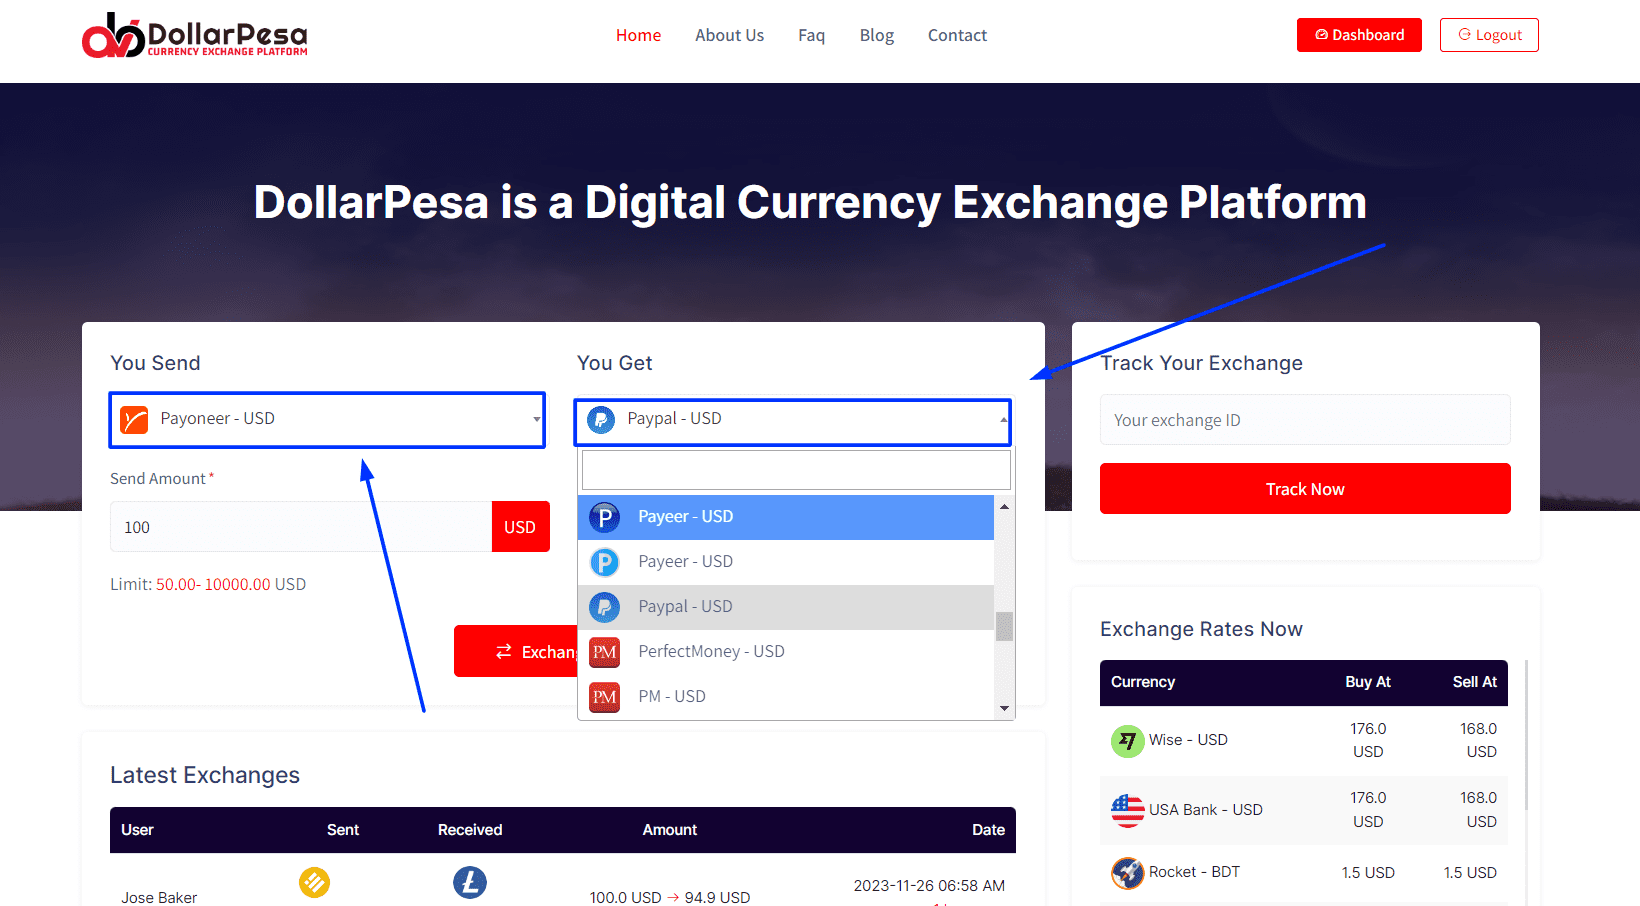1640x906 pixels.
Task: Click the Wise currency icon
Action: point(1127,741)
